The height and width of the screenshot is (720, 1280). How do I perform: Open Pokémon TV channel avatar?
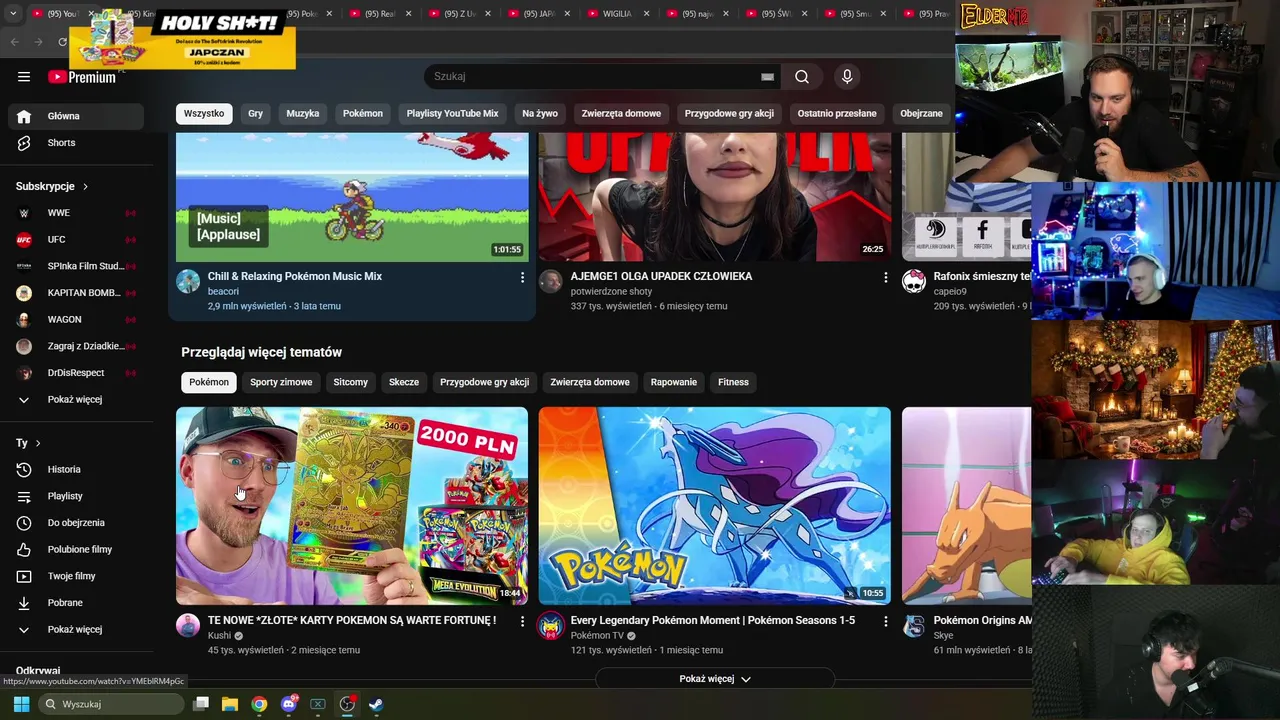tap(551, 626)
